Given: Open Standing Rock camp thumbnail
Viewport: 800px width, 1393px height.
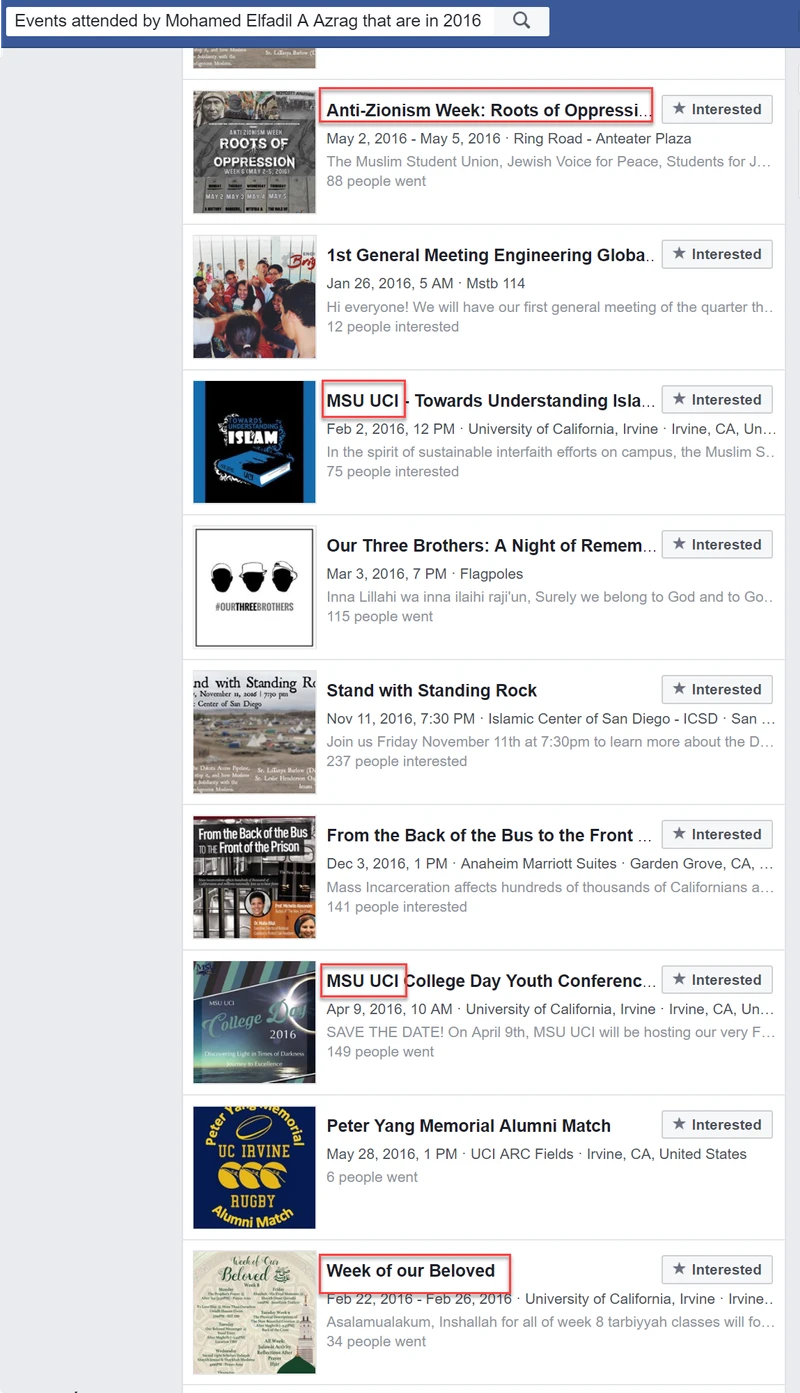Looking at the screenshot, I should click(254, 732).
